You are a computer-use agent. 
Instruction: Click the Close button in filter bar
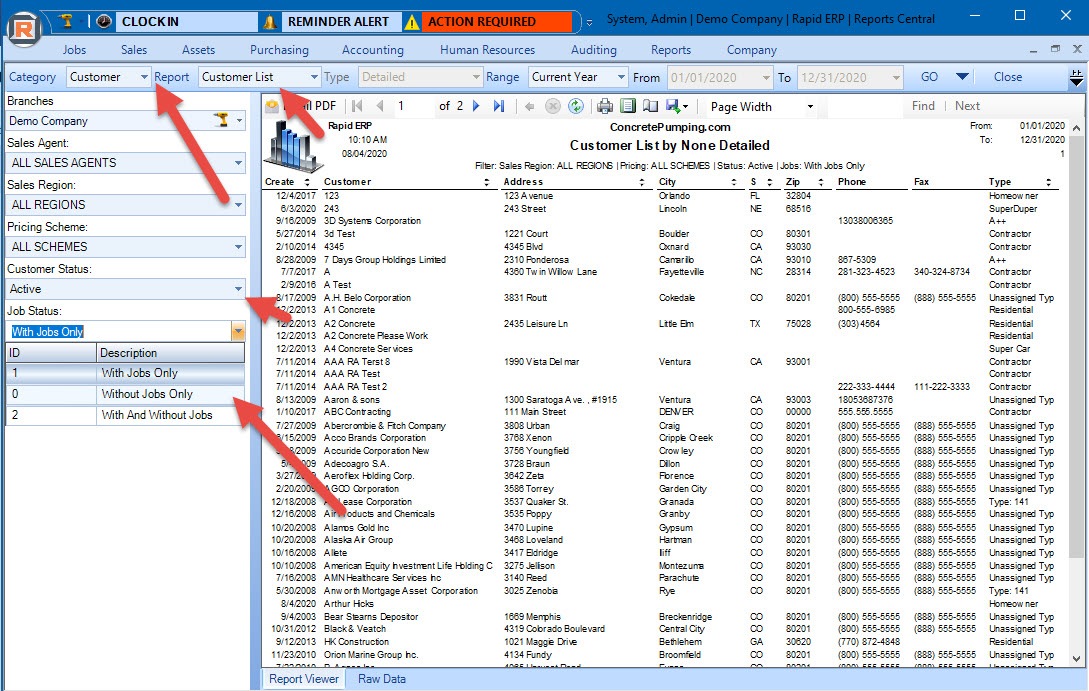1008,77
